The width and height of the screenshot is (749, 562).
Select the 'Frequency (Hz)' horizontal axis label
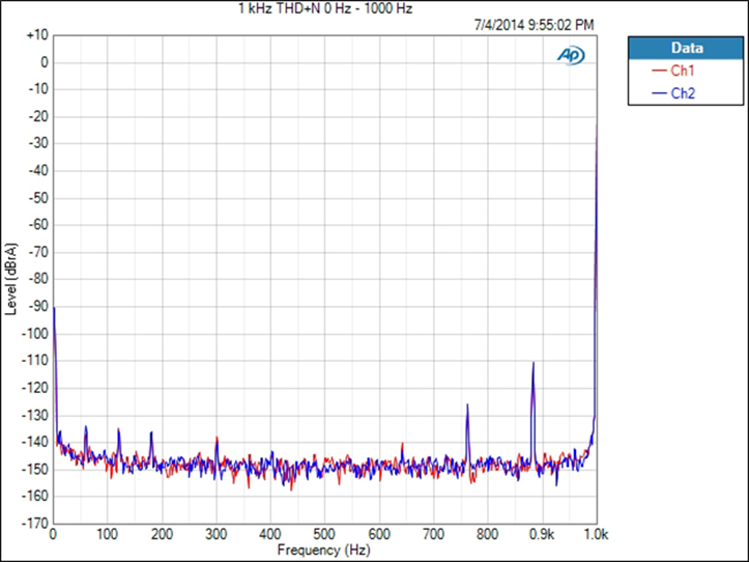(324, 550)
